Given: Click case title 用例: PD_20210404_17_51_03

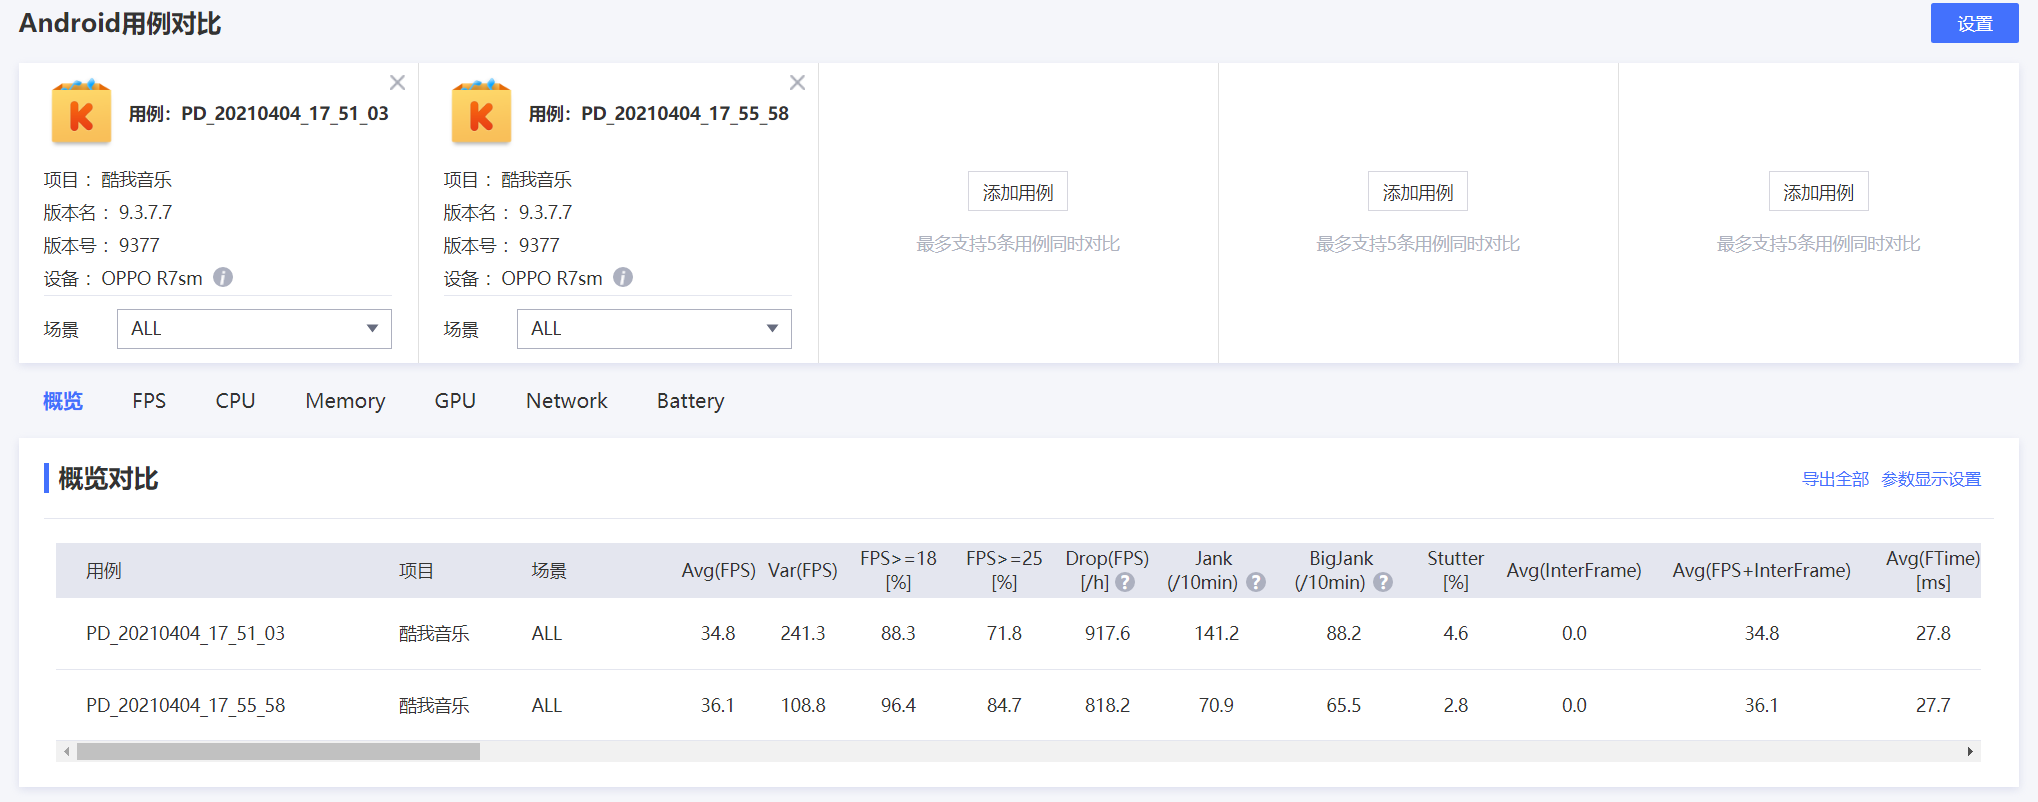Looking at the screenshot, I should click(258, 113).
